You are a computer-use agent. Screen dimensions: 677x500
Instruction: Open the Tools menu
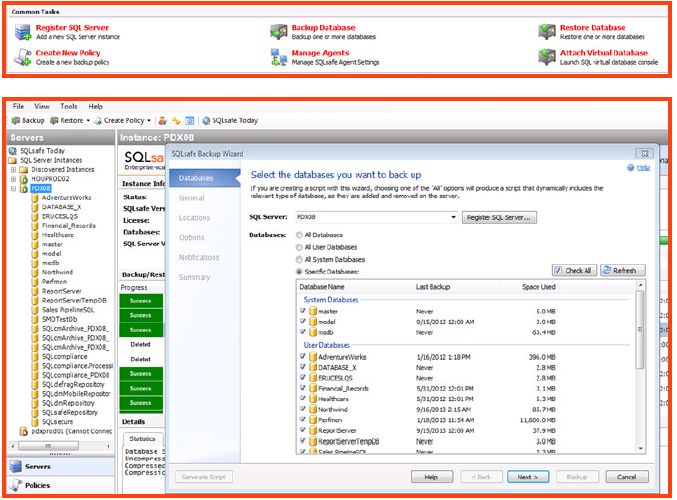pos(68,105)
